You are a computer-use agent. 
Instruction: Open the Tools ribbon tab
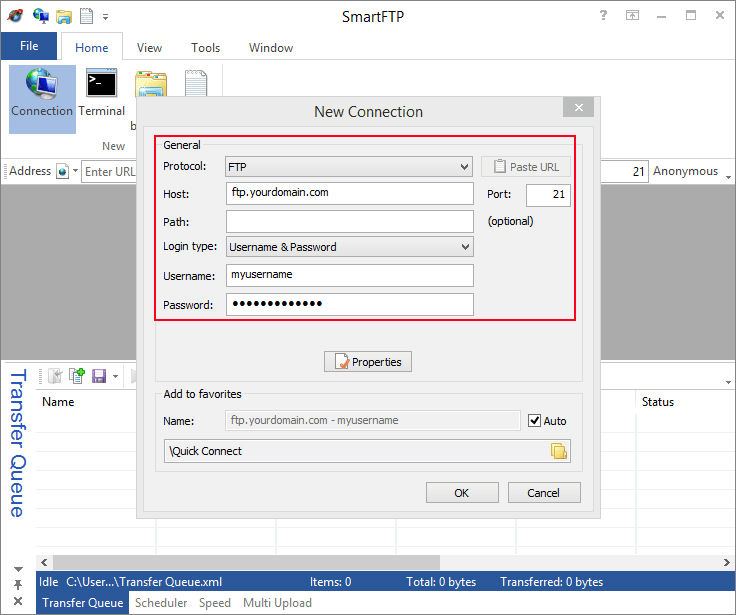pos(205,47)
